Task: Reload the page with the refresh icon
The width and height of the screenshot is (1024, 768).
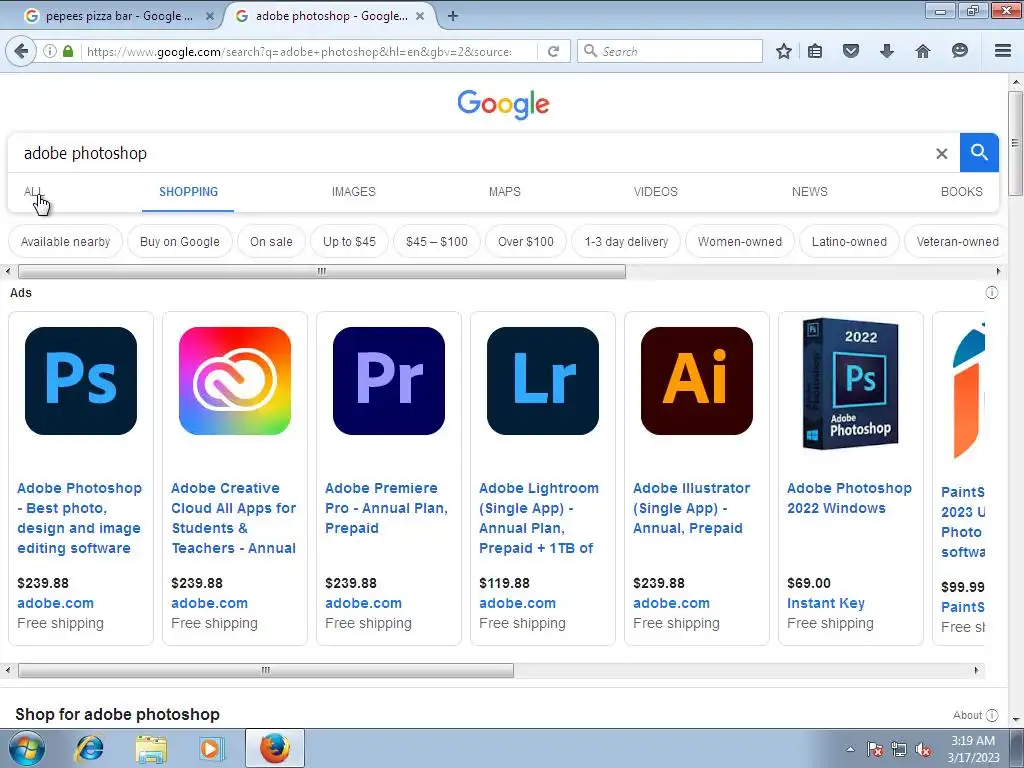Action: (x=553, y=51)
